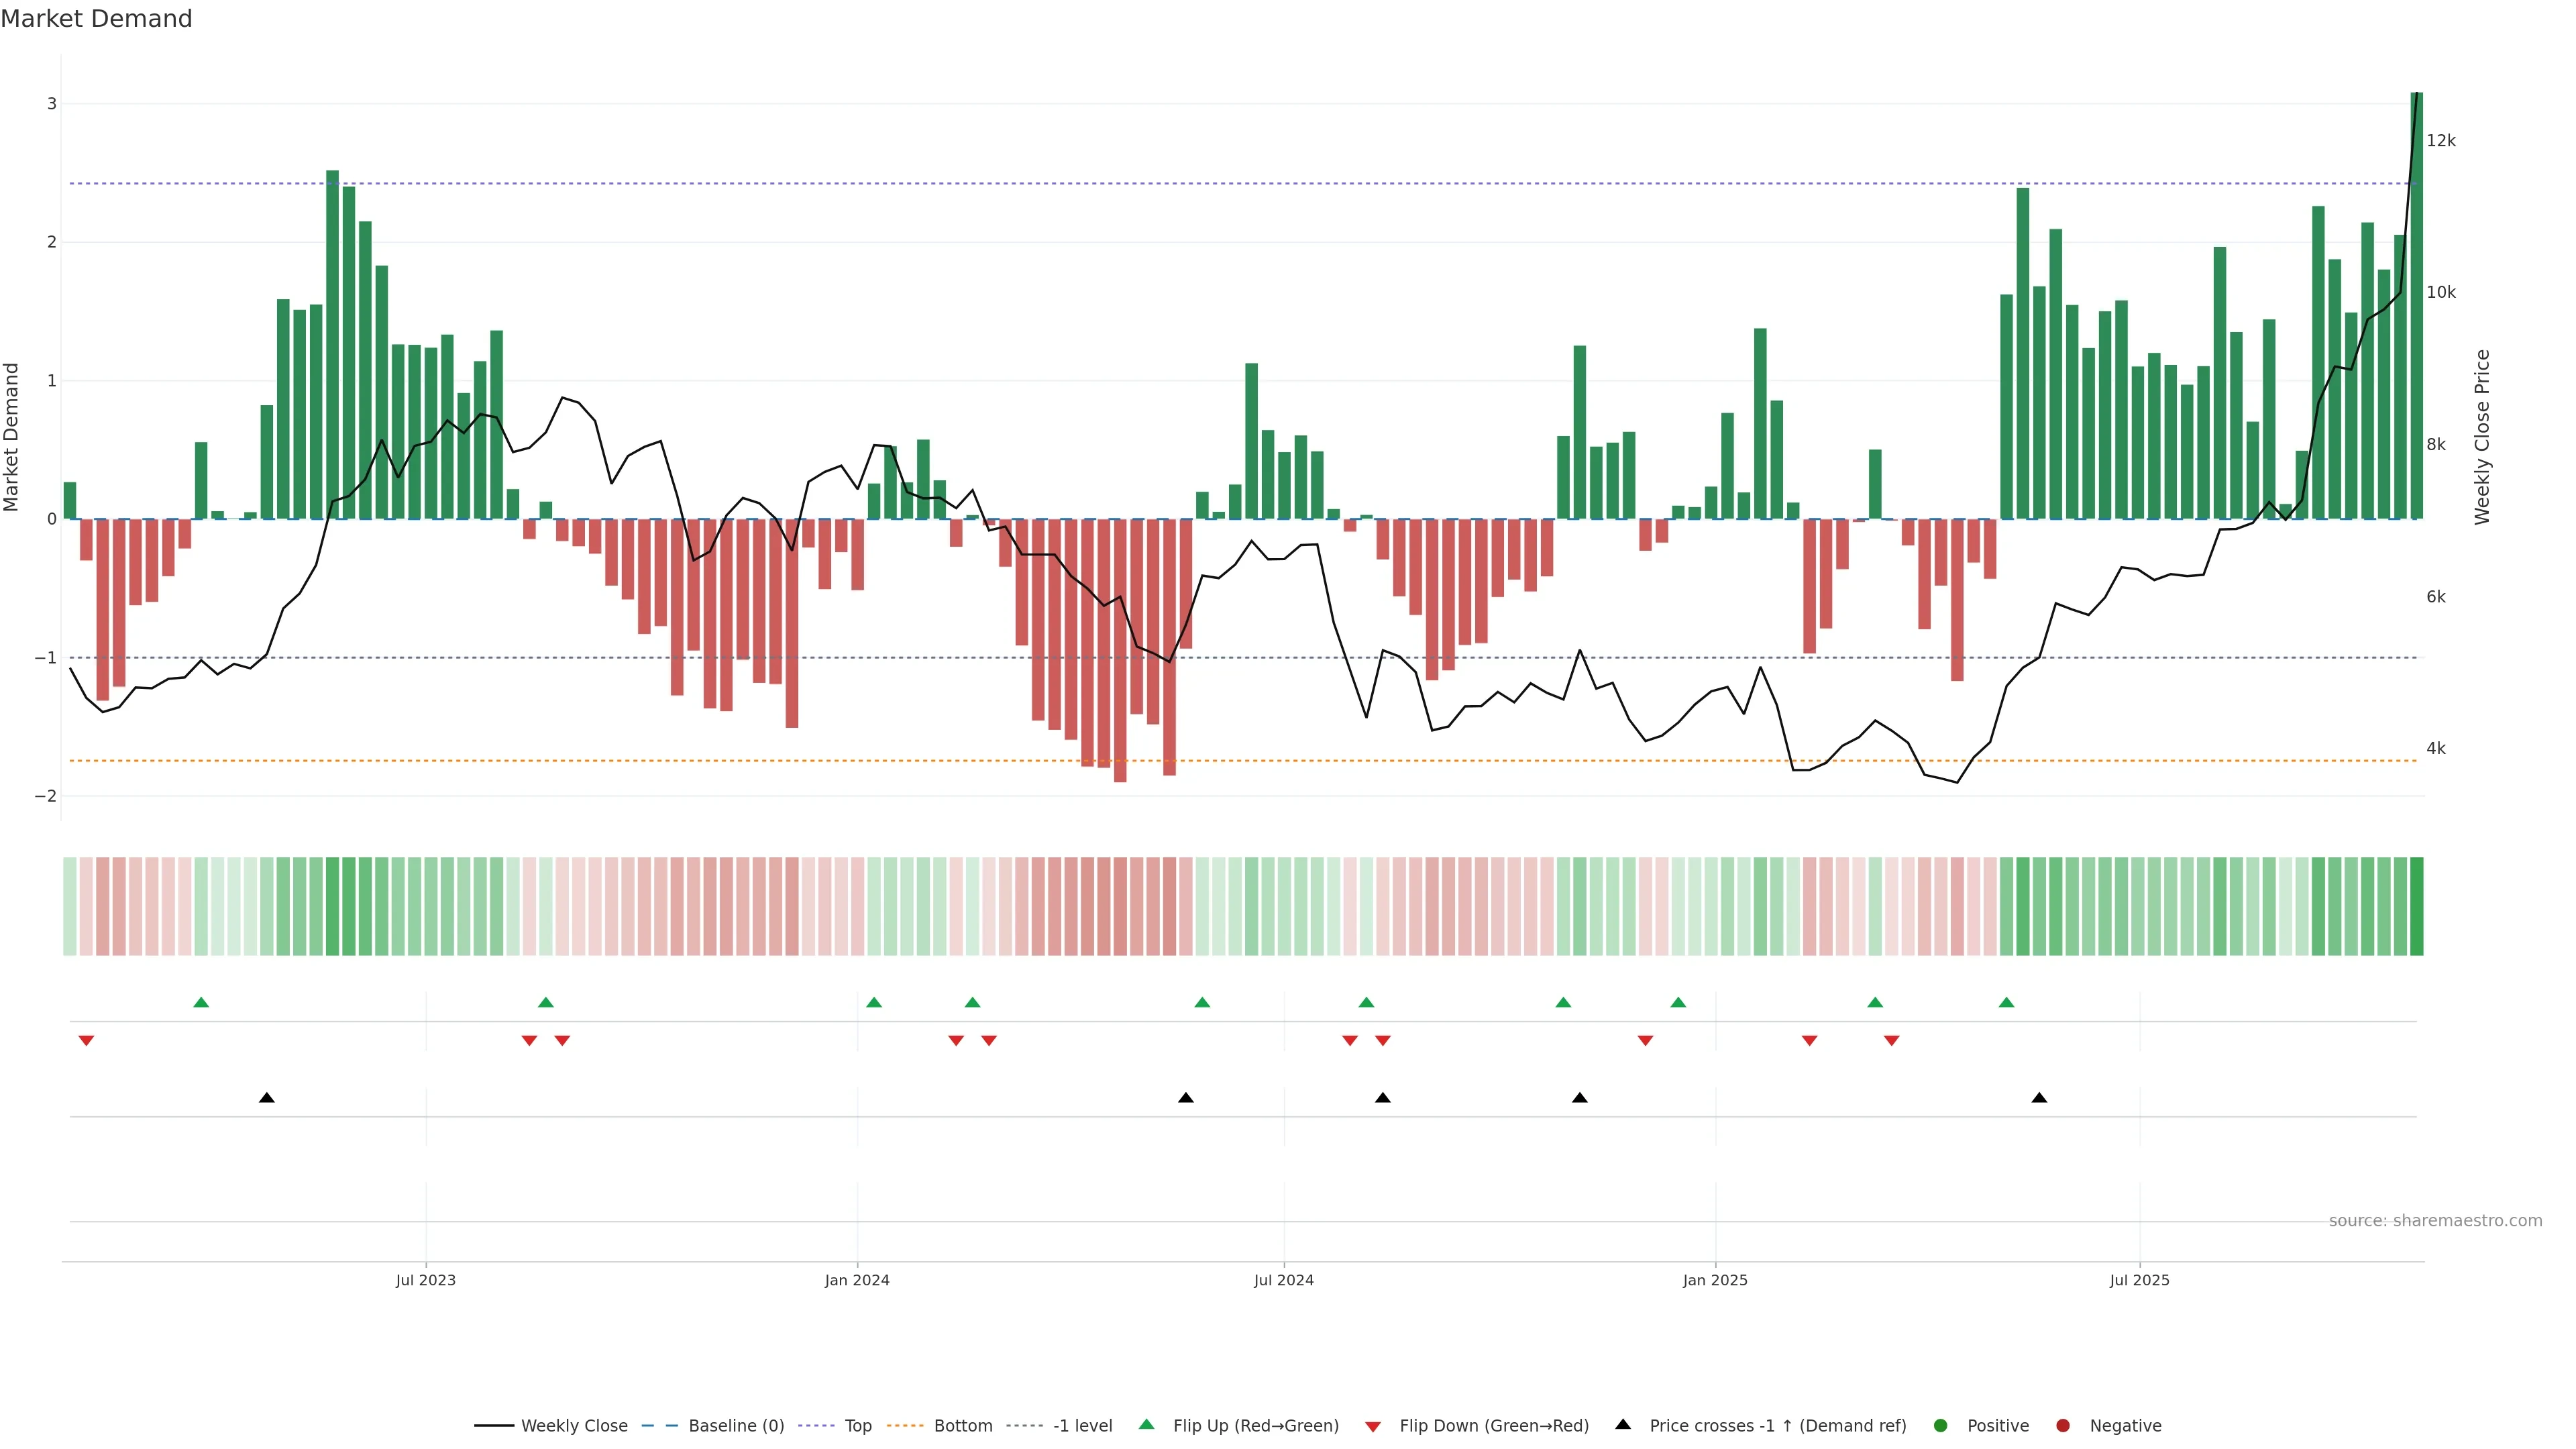The height and width of the screenshot is (1449, 2576).
Task: Click the Jul 2025 axis label
Action: 2139,1281
